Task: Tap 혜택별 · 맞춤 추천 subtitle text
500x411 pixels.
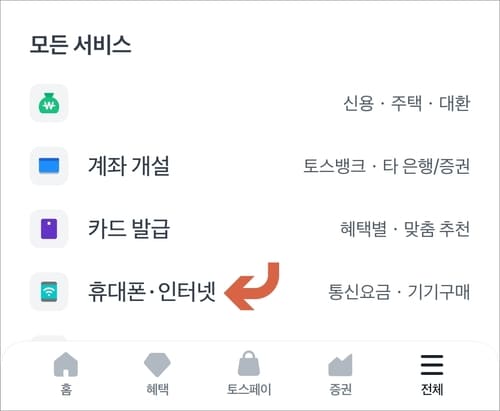Action: coord(405,229)
